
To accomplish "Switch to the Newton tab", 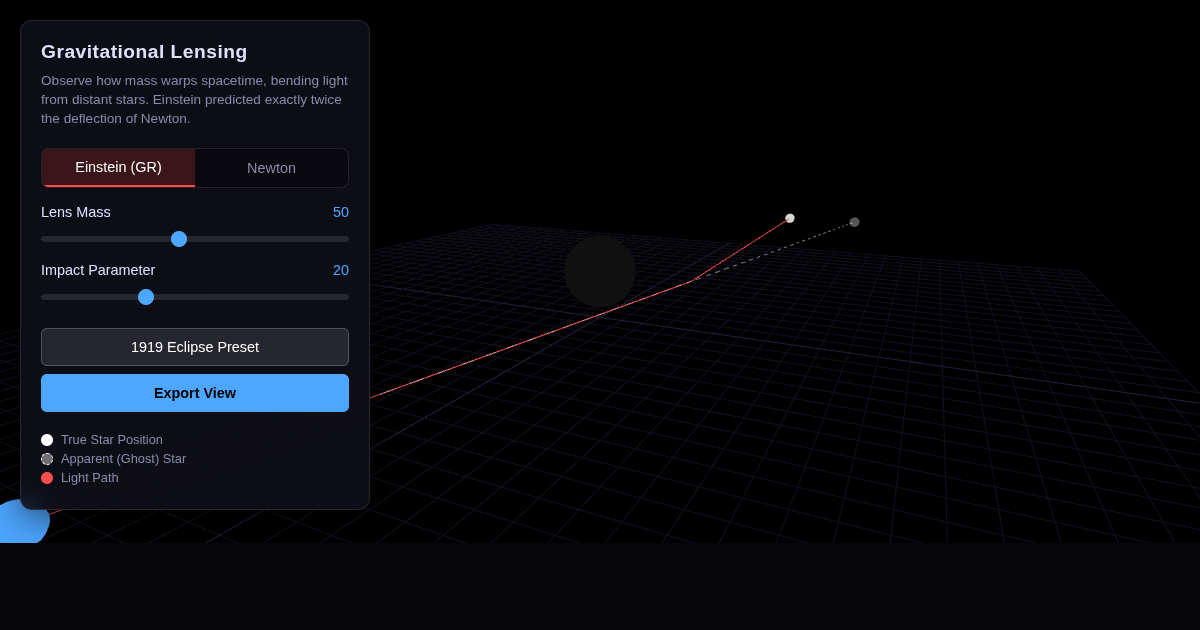I will [x=271, y=168].
